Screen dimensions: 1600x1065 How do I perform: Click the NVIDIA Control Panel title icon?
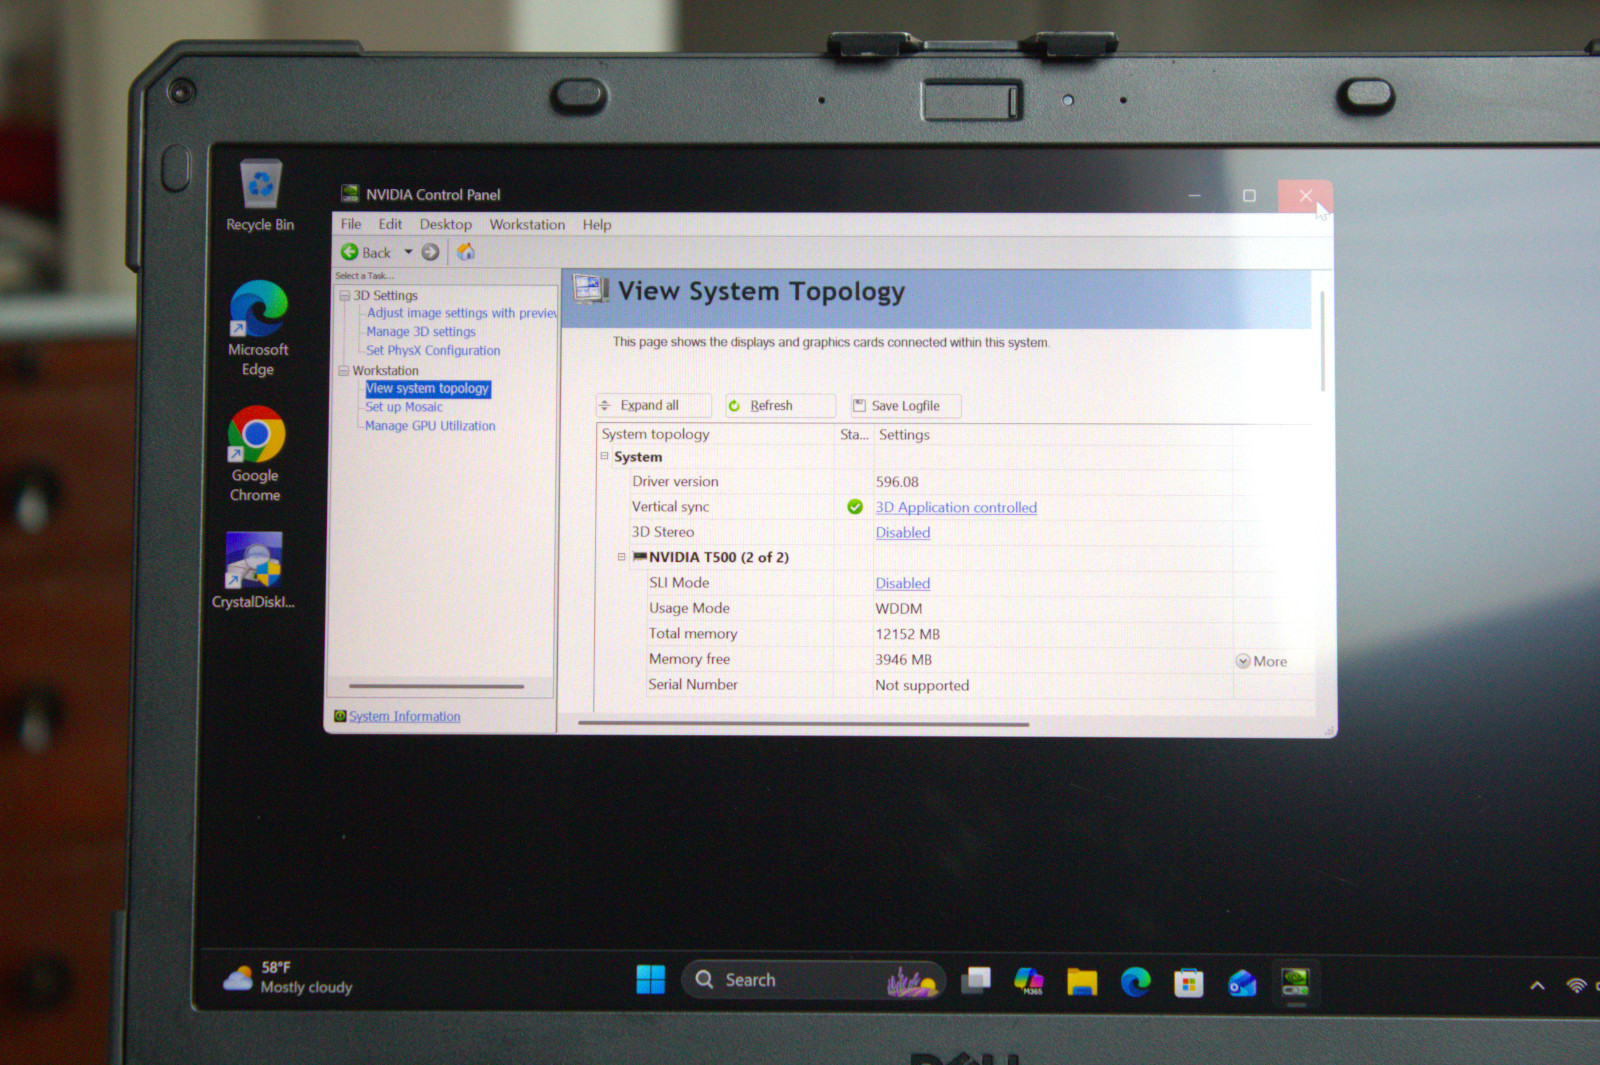350,193
